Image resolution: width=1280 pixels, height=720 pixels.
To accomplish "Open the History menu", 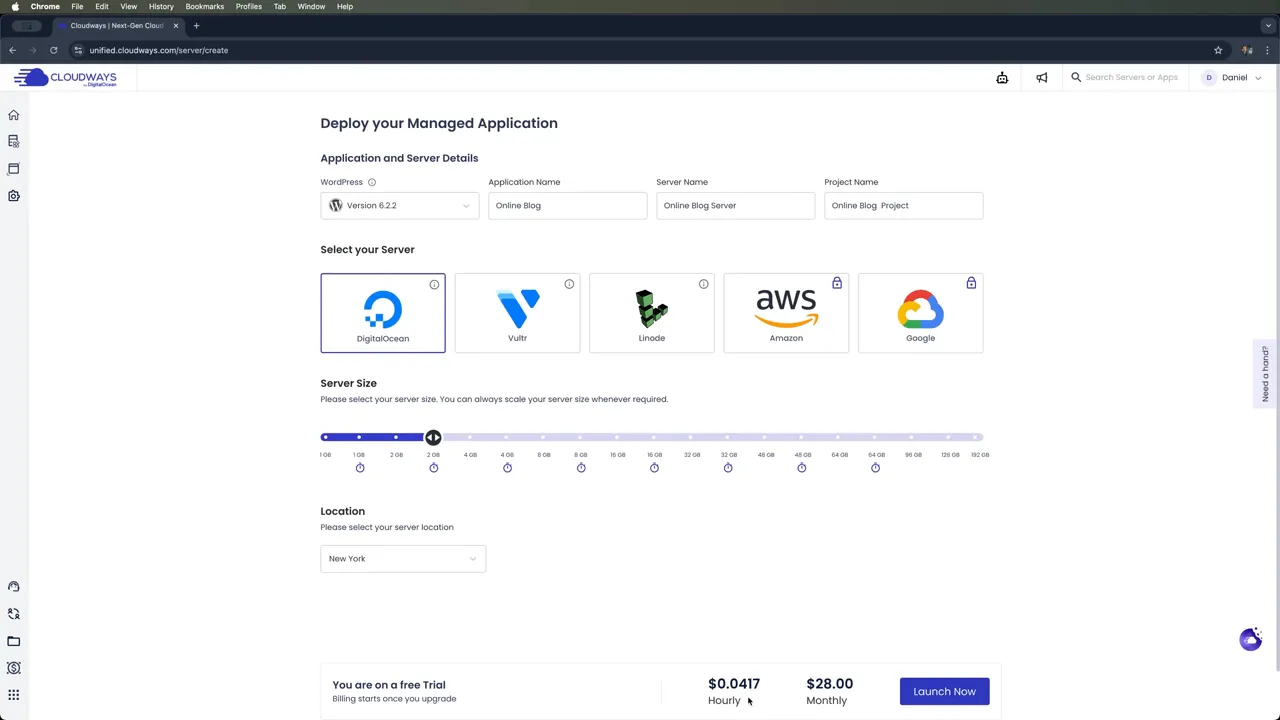I will [x=161, y=6].
